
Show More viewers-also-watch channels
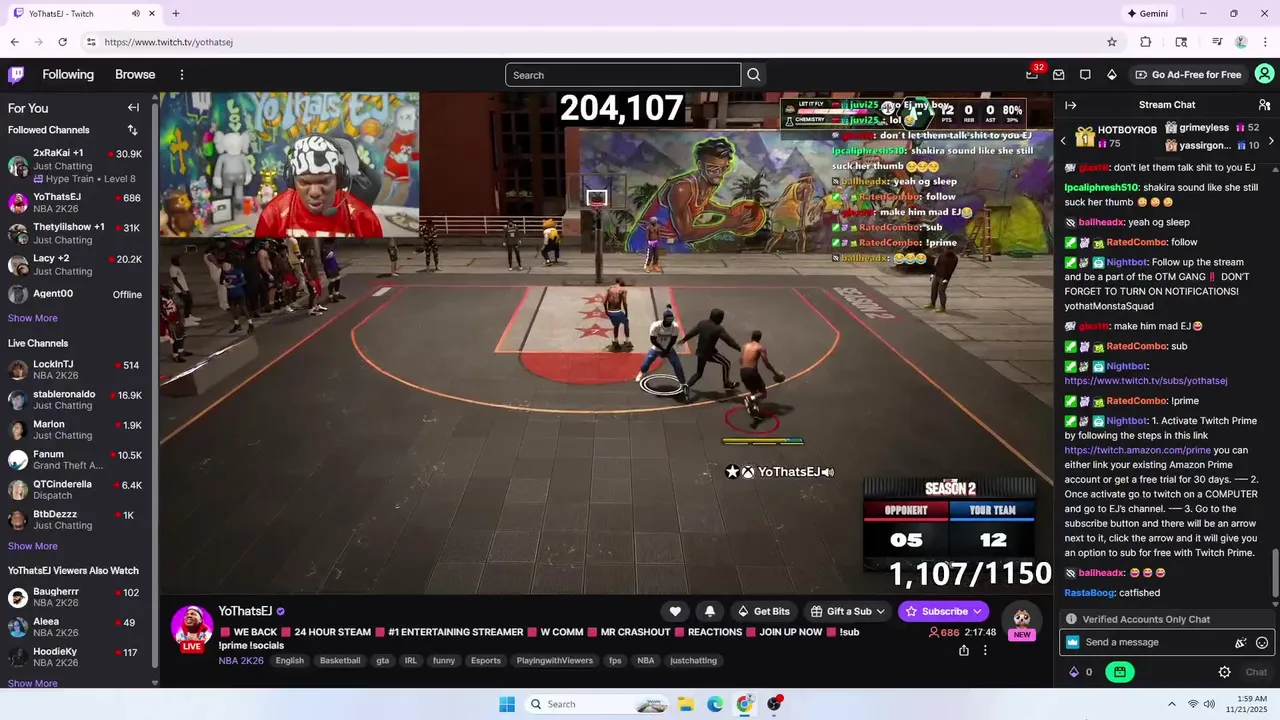33,683
